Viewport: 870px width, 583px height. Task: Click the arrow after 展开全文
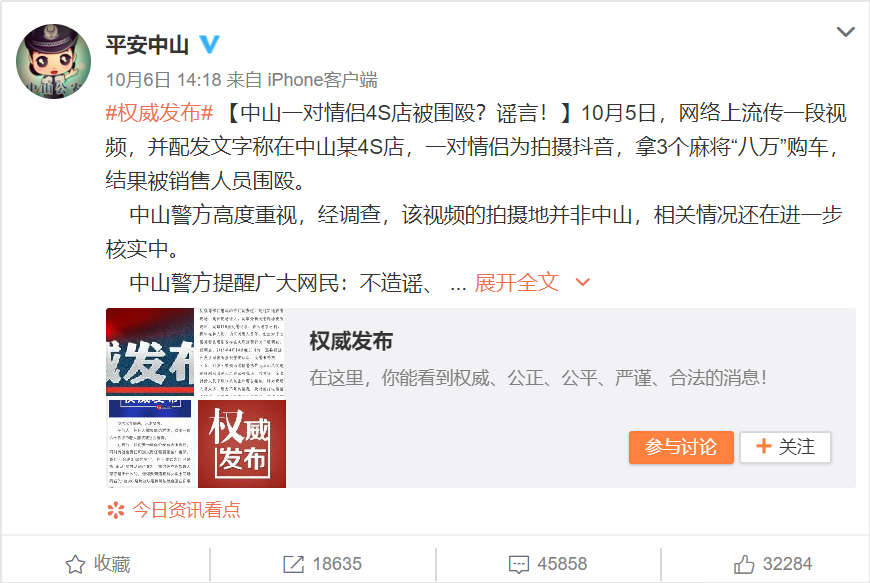[583, 282]
